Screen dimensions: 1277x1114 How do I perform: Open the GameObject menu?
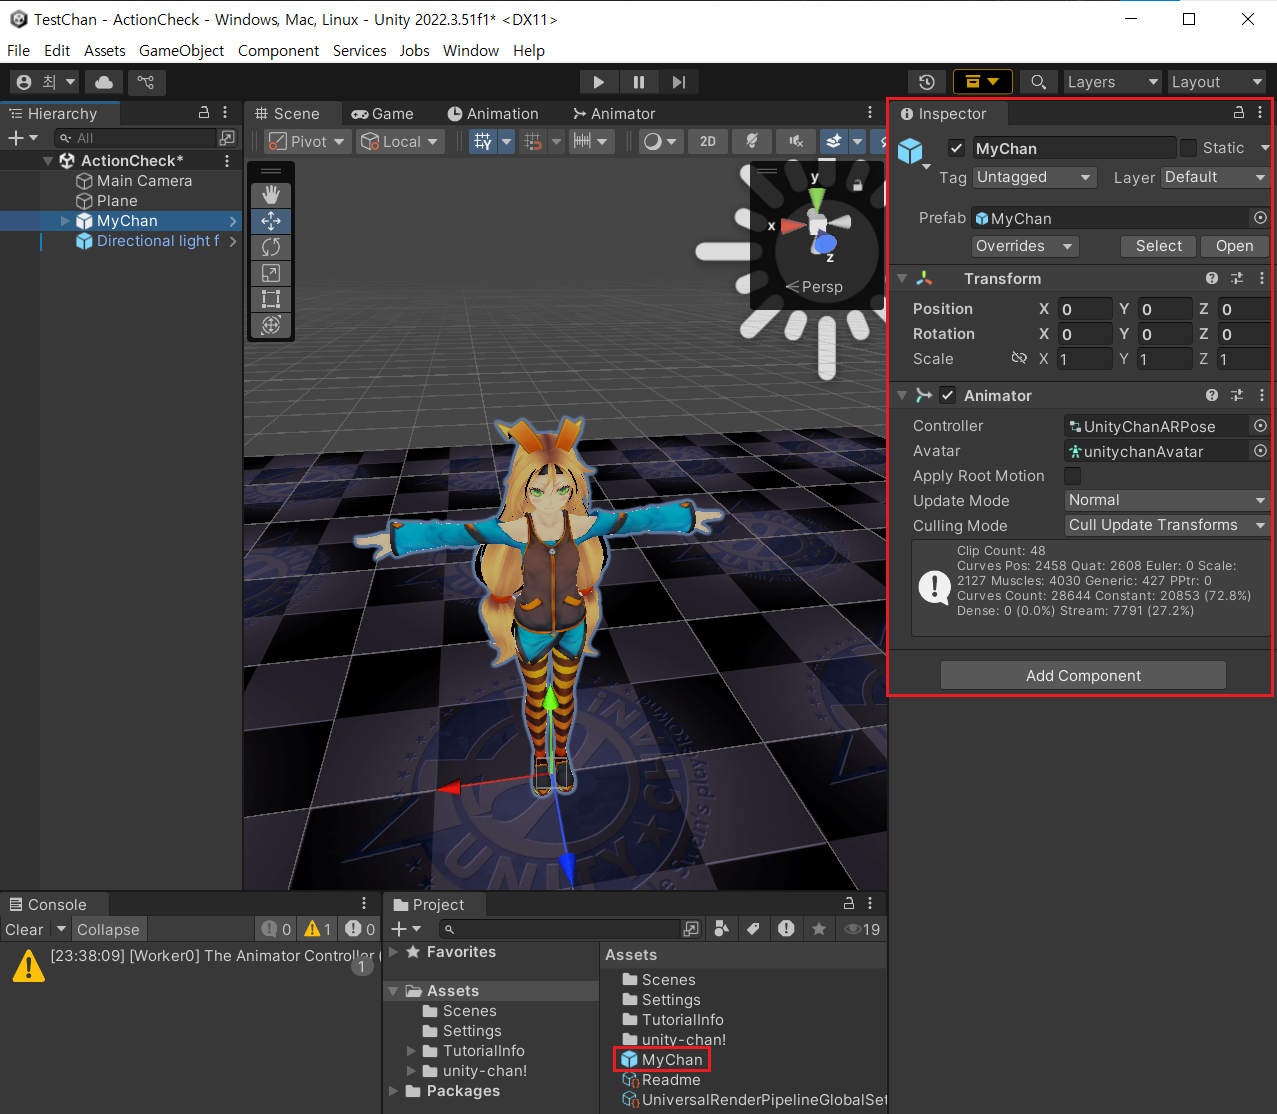coord(181,50)
